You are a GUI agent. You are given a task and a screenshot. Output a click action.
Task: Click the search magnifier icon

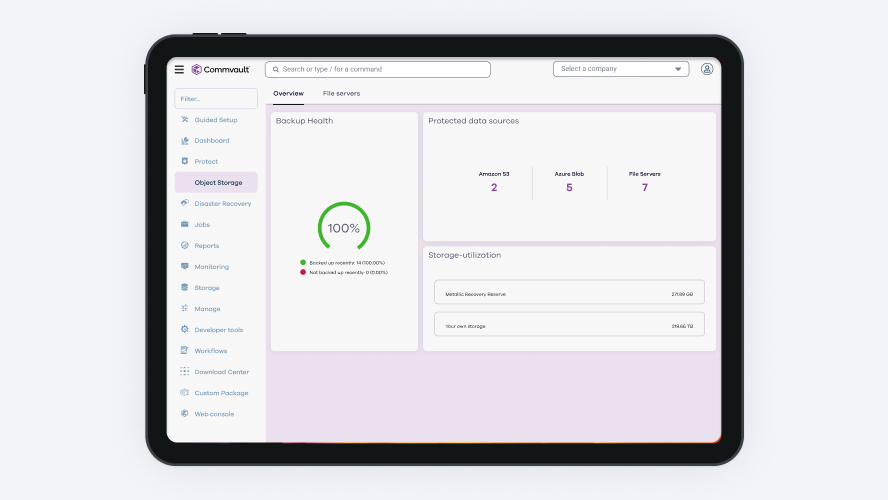click(276, 70)
